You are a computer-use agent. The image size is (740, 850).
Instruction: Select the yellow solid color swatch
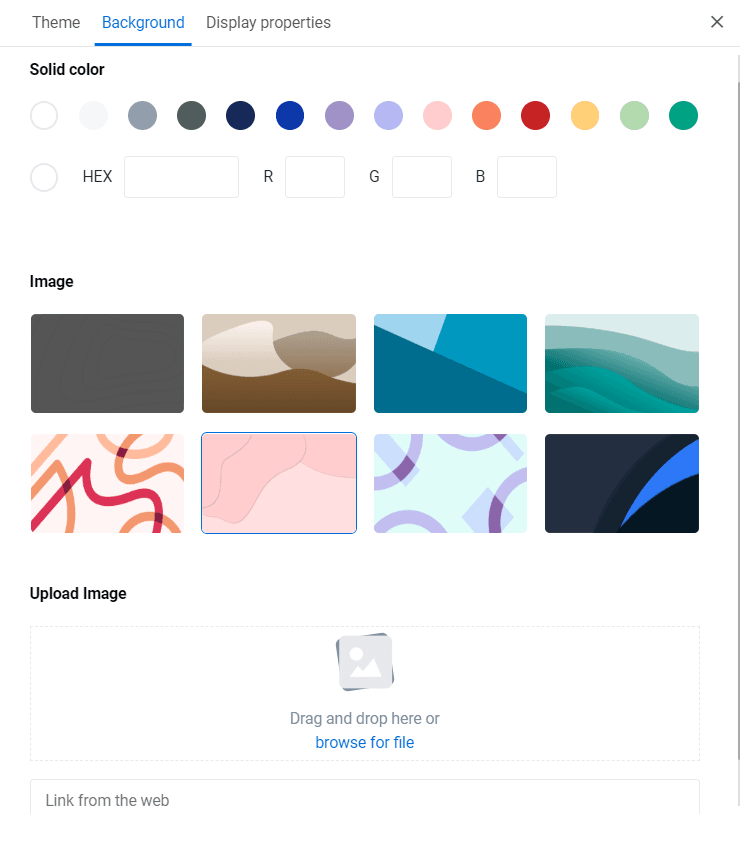585,115
